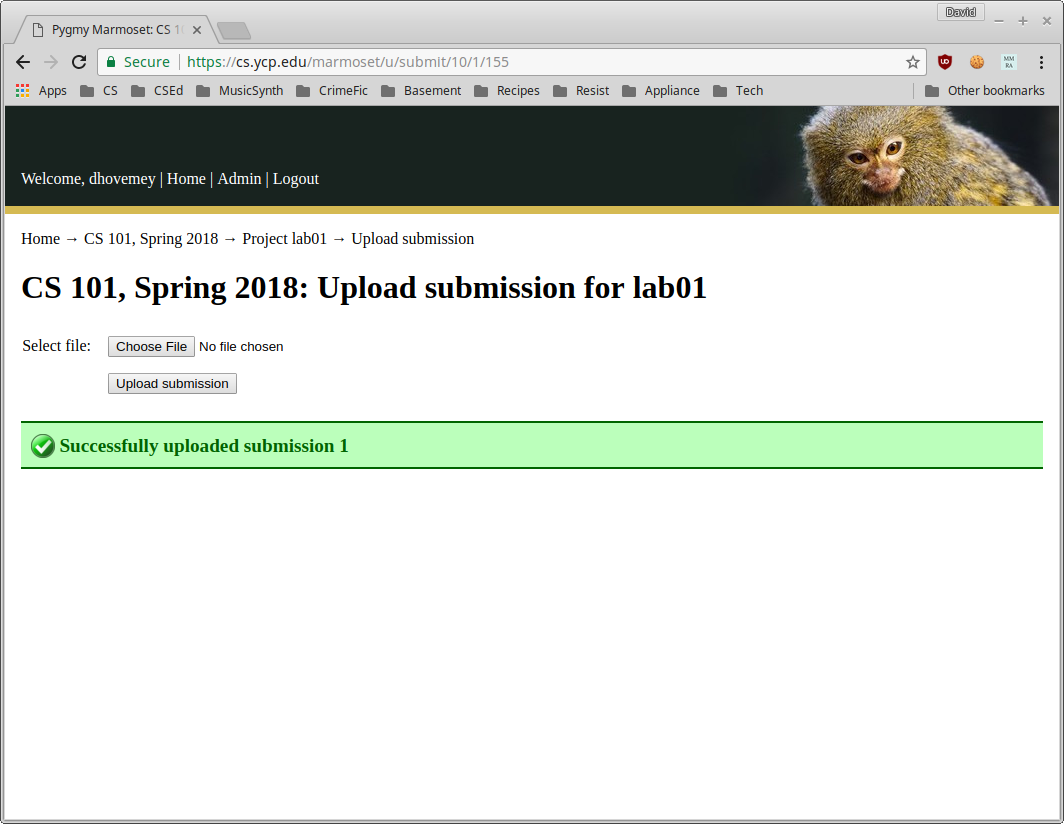Open the CS bookmarks folder
This screenshot has height=824, width=1064.
(x=99, y=91)
